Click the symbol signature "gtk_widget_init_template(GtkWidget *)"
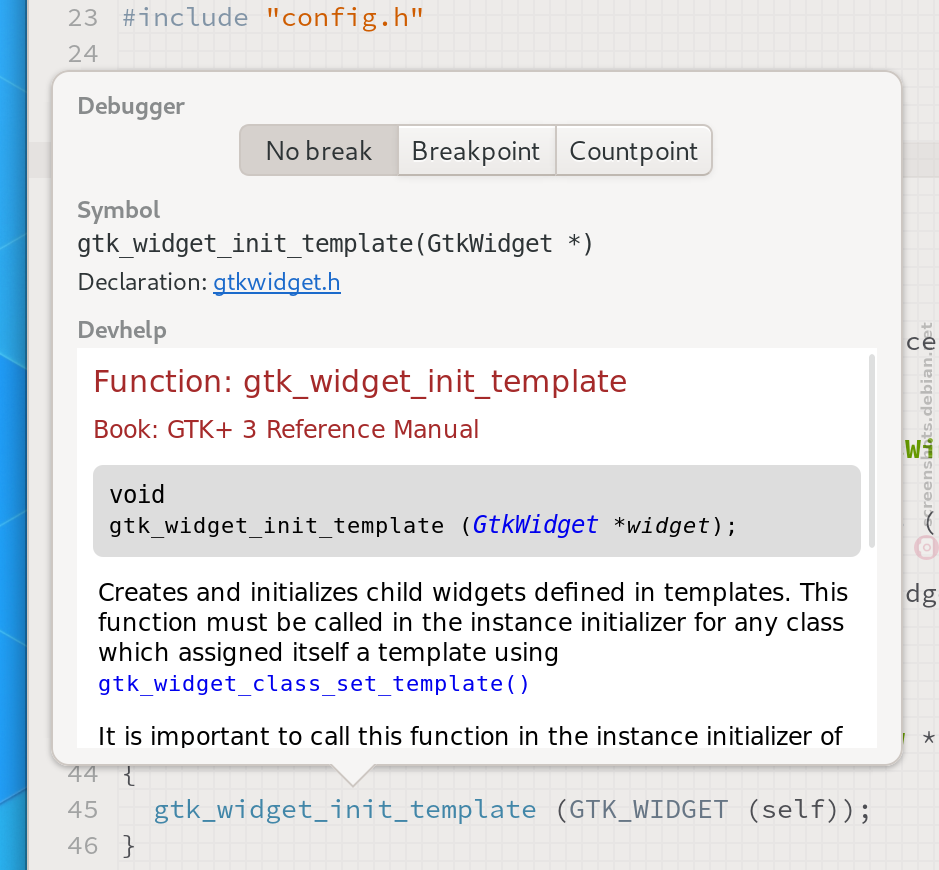This screenshot has width=939, height=870. pos(335,244)
